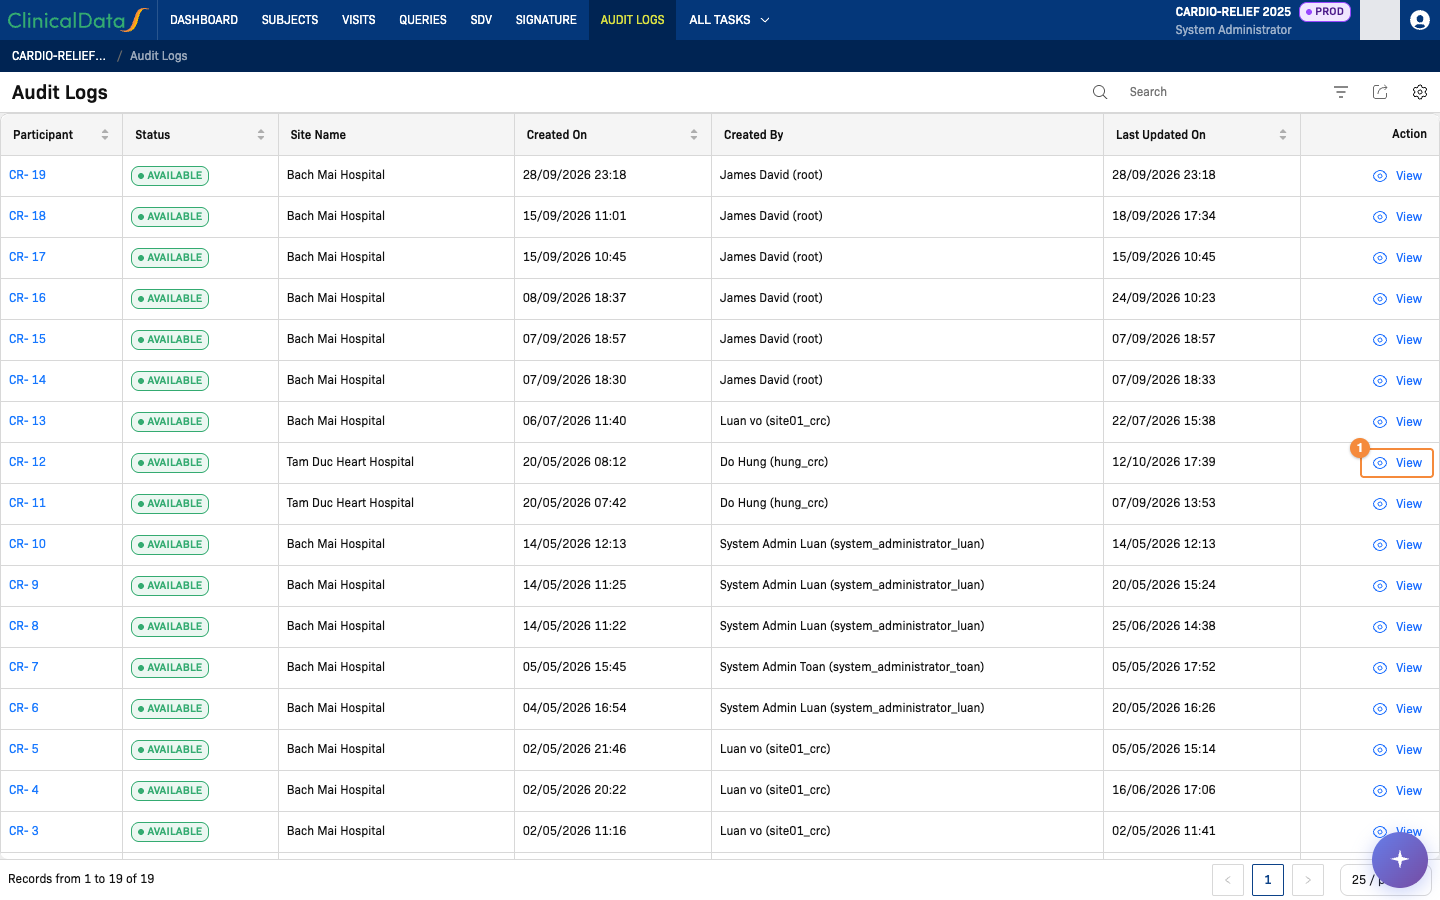This screenshot has height=900, width=1440.
Task: Open participant CR- 18 link
Action: pyautogui.click(x=28, y=216)
